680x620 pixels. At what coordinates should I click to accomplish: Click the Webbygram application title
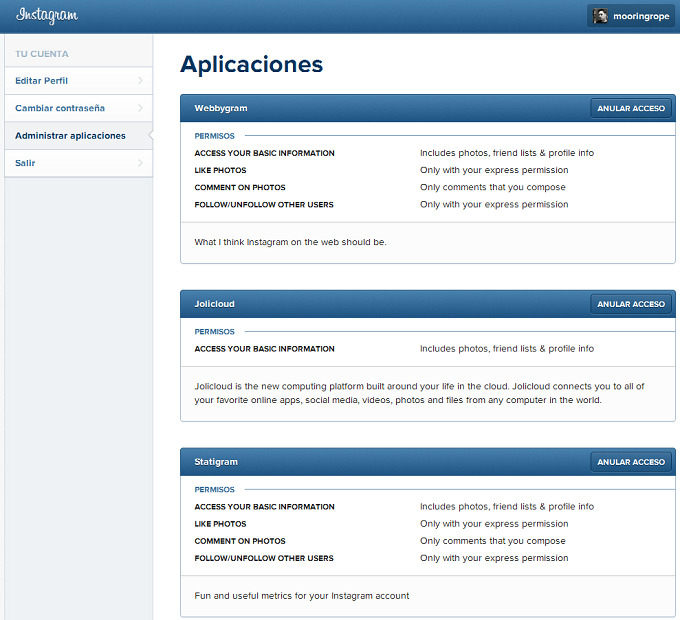221,108
